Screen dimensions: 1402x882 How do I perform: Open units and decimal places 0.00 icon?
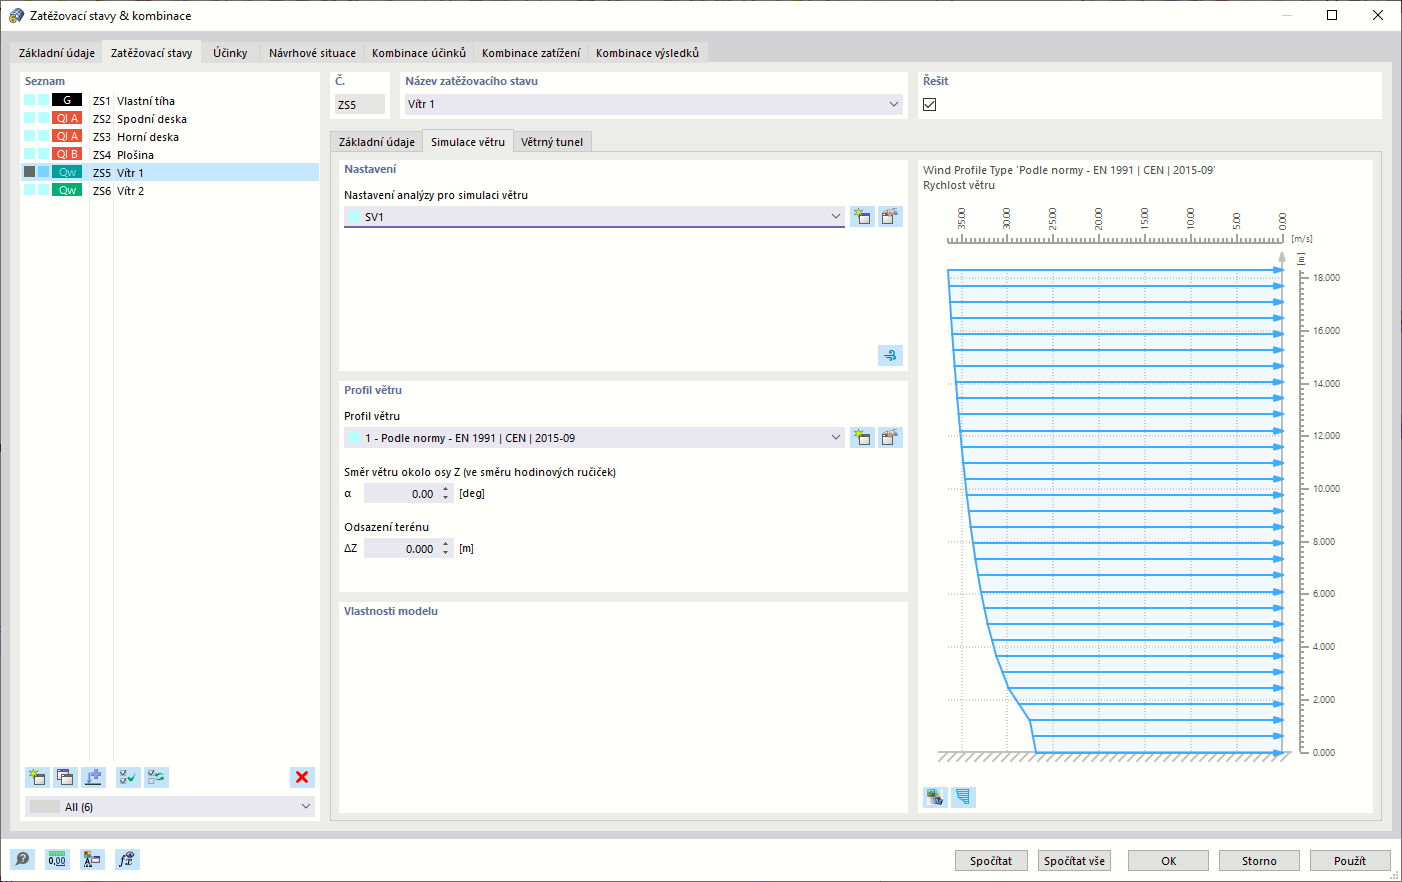57,859
